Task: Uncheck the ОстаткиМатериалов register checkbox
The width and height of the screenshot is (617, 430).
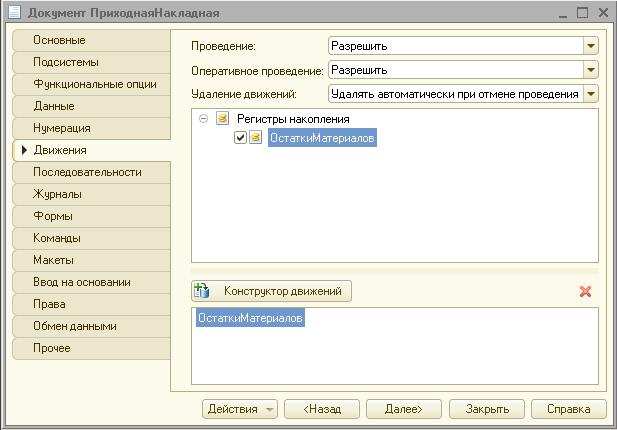Action: pyautogui.click(x=240, y=137)
